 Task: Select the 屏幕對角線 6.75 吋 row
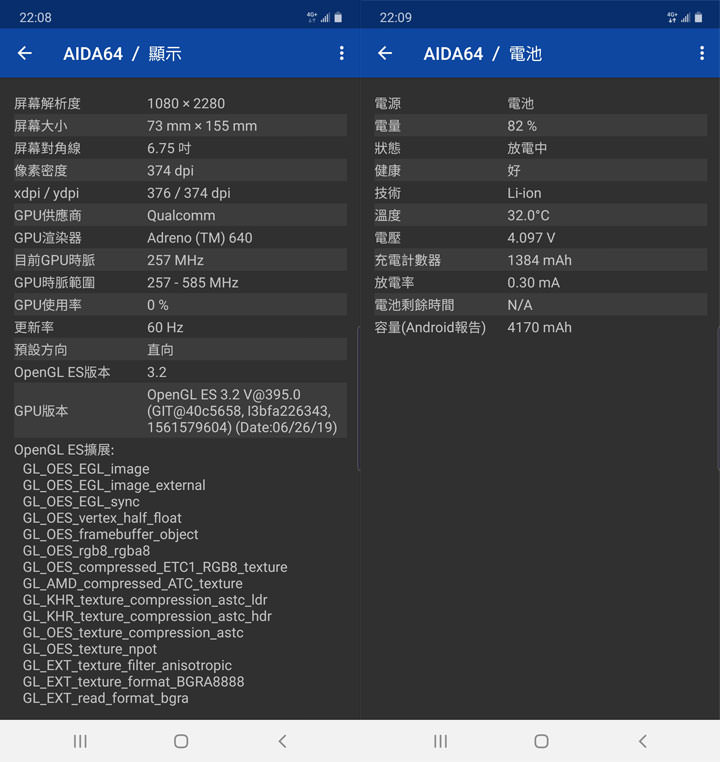(x=180, y=148)
